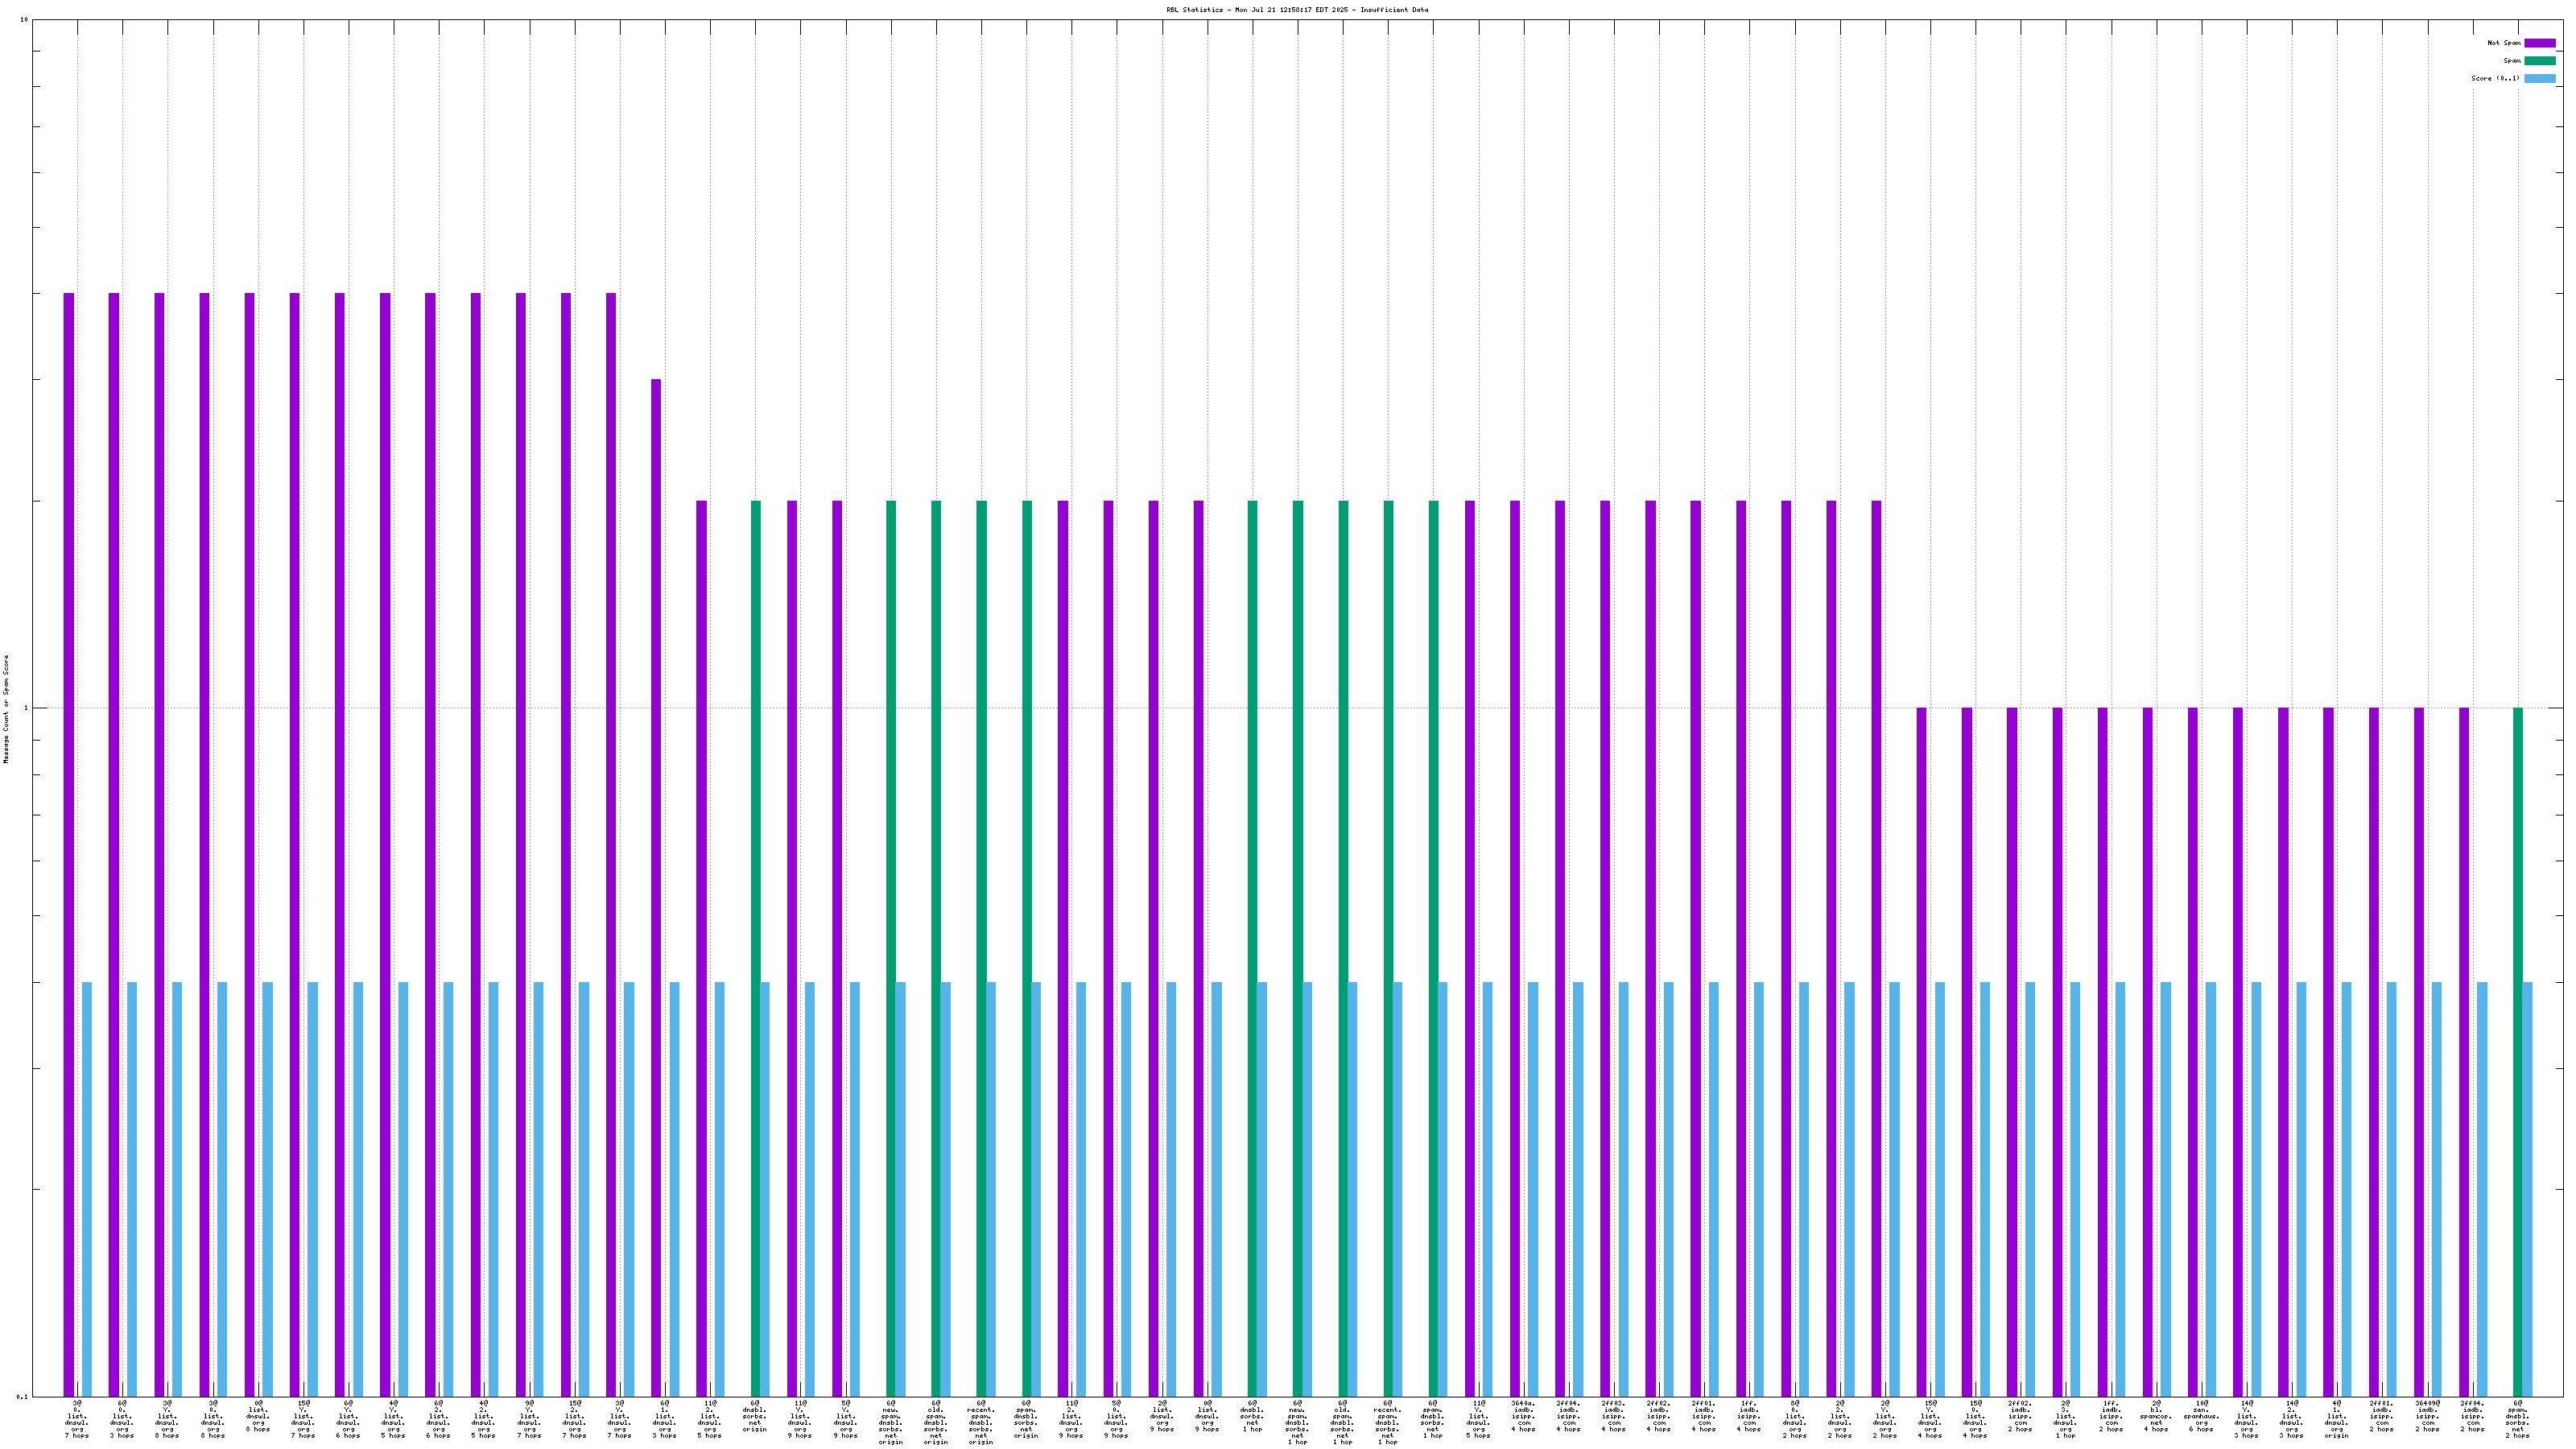This screenshot has width=2576, height=1449.
Task: Click purple bar for 1.list.dnswl.org 3 hops
Action: [x=656, y=887]
